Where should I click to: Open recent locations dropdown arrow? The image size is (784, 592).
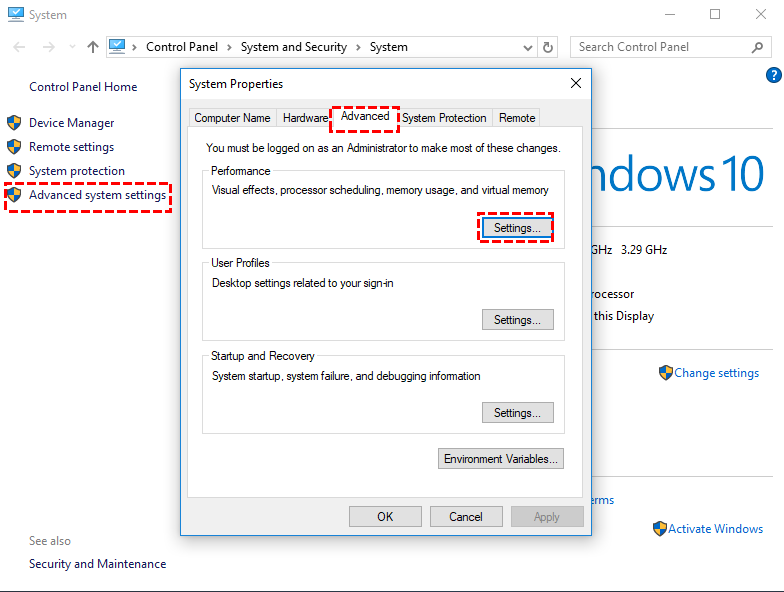click(x=72, y=47)
